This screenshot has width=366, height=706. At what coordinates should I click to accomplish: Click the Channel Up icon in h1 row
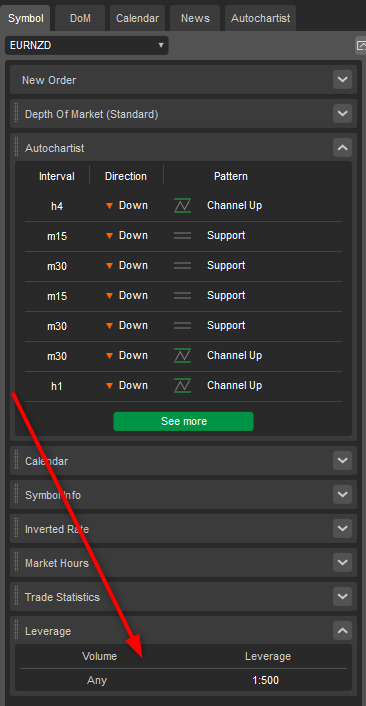click(182, 385)
